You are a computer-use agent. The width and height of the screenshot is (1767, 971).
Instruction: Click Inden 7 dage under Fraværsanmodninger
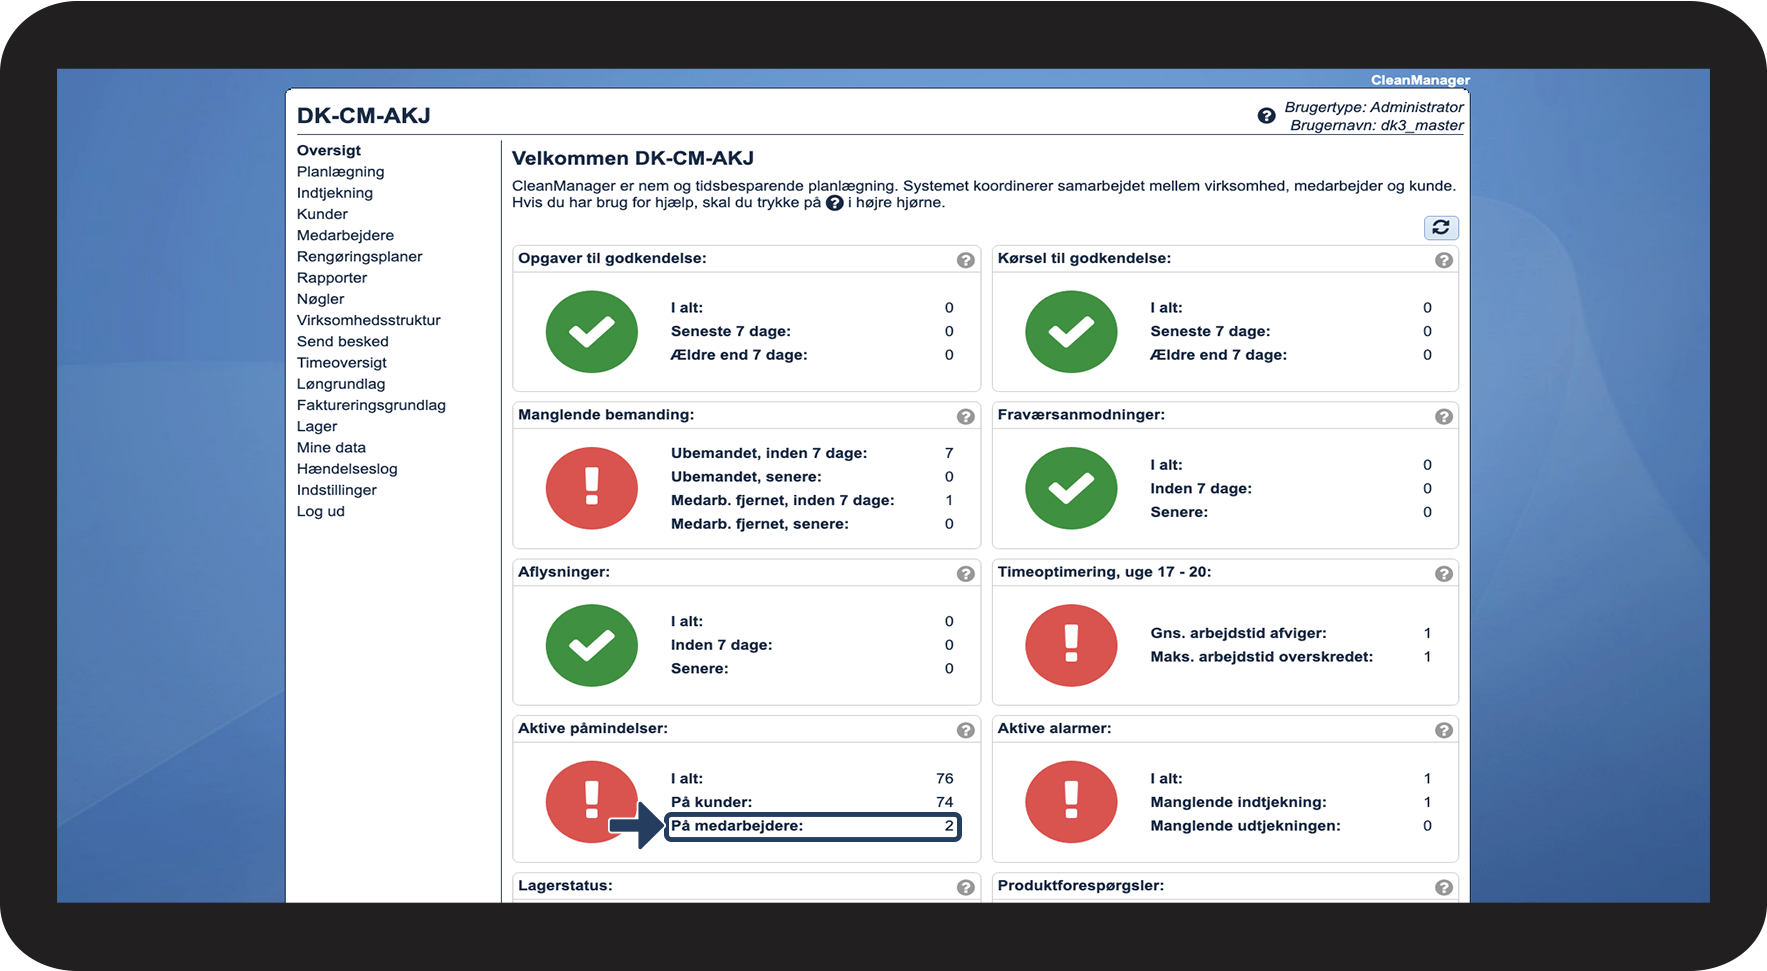[1291, 488]
